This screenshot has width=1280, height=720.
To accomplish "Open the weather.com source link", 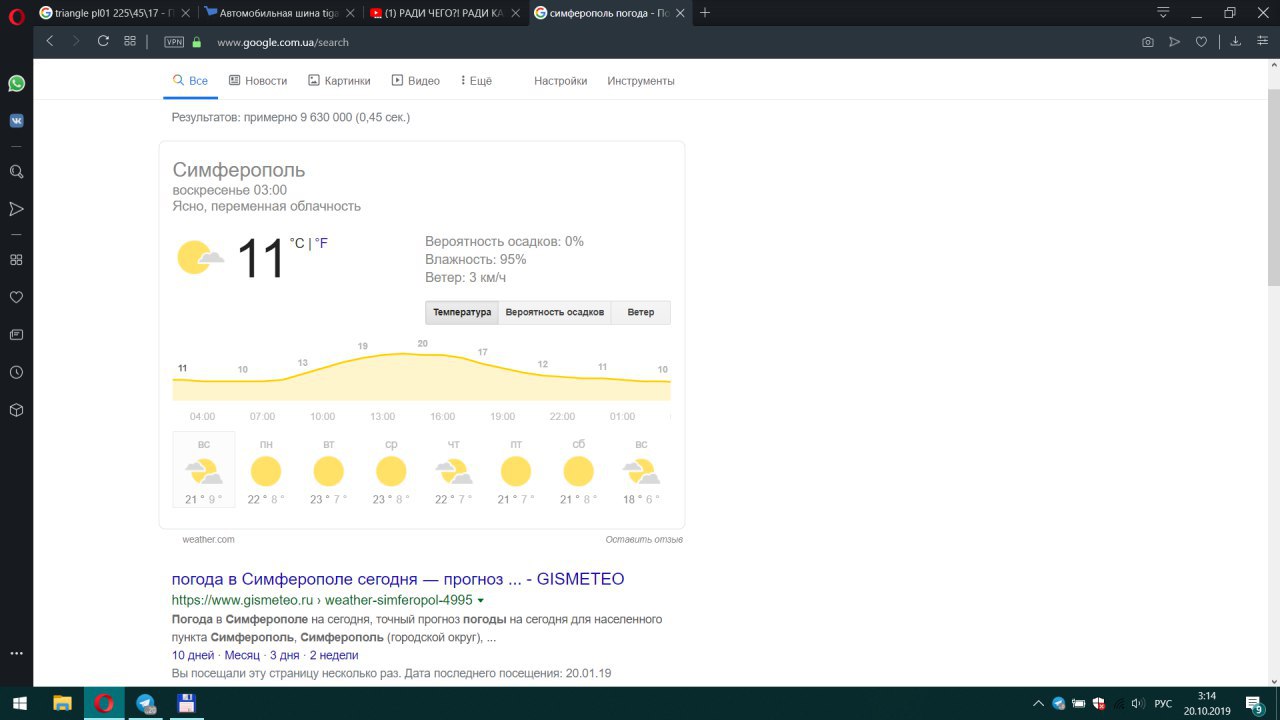I will coord(208,539).
